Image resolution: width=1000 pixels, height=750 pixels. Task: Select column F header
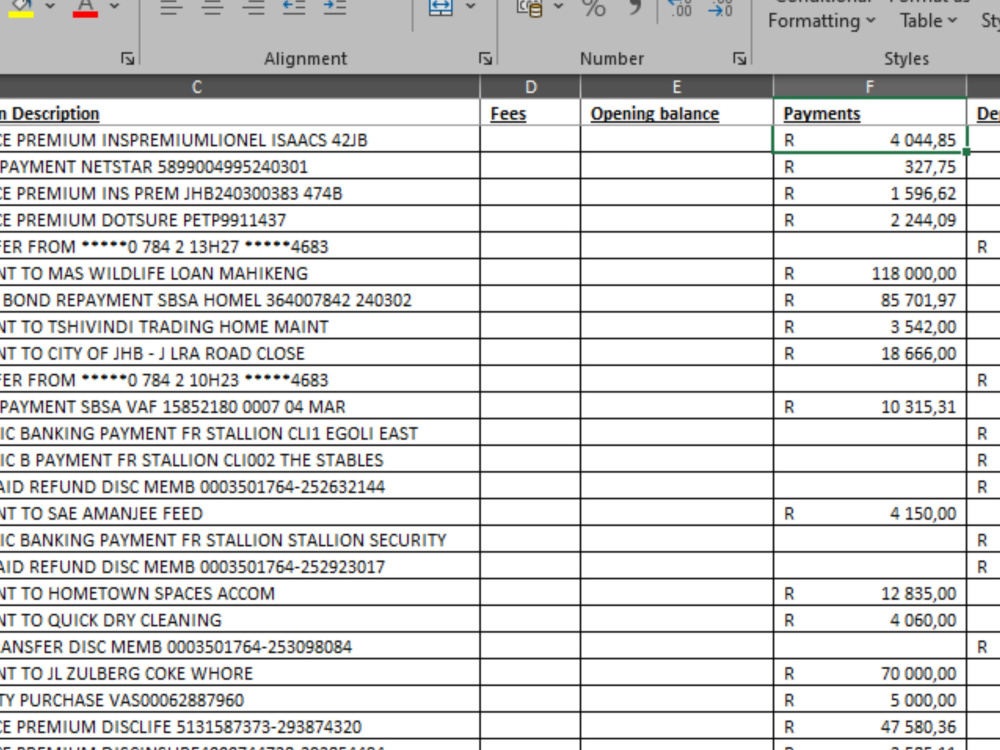pos(870,87)
